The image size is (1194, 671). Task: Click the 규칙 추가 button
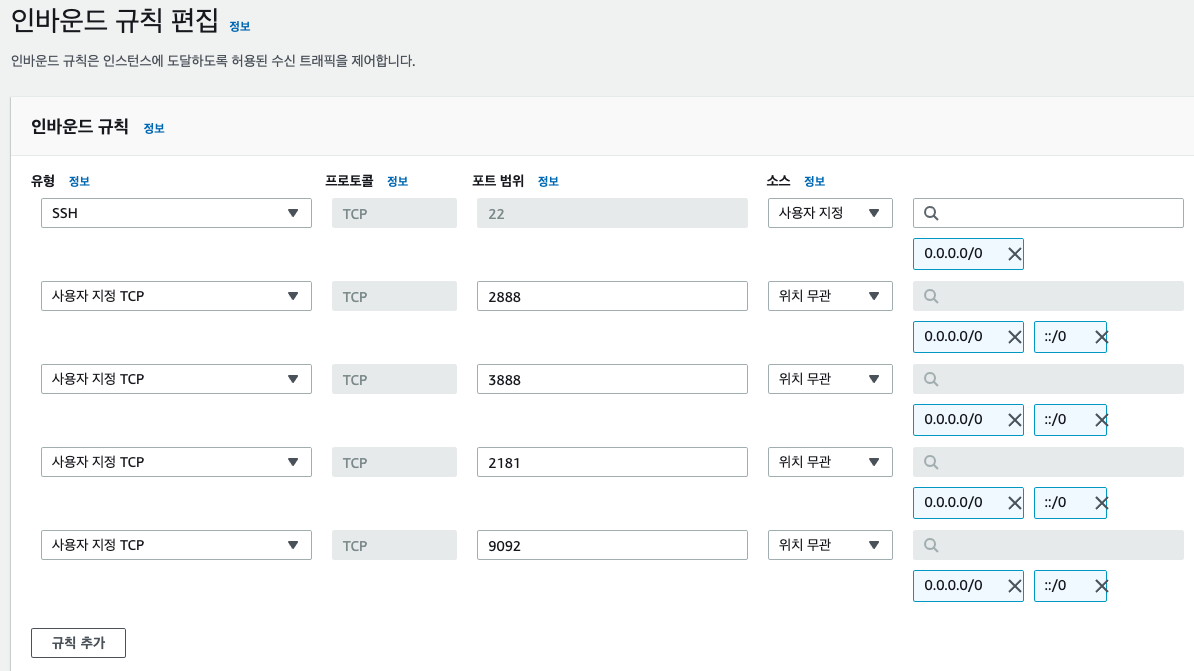[x=78, y=643]
